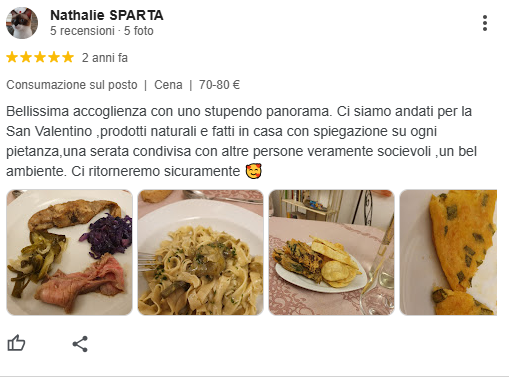Viewport: 509px width, 381px height.
Task: Open the tagliatelle pasta photo
Action: (200, 252)
